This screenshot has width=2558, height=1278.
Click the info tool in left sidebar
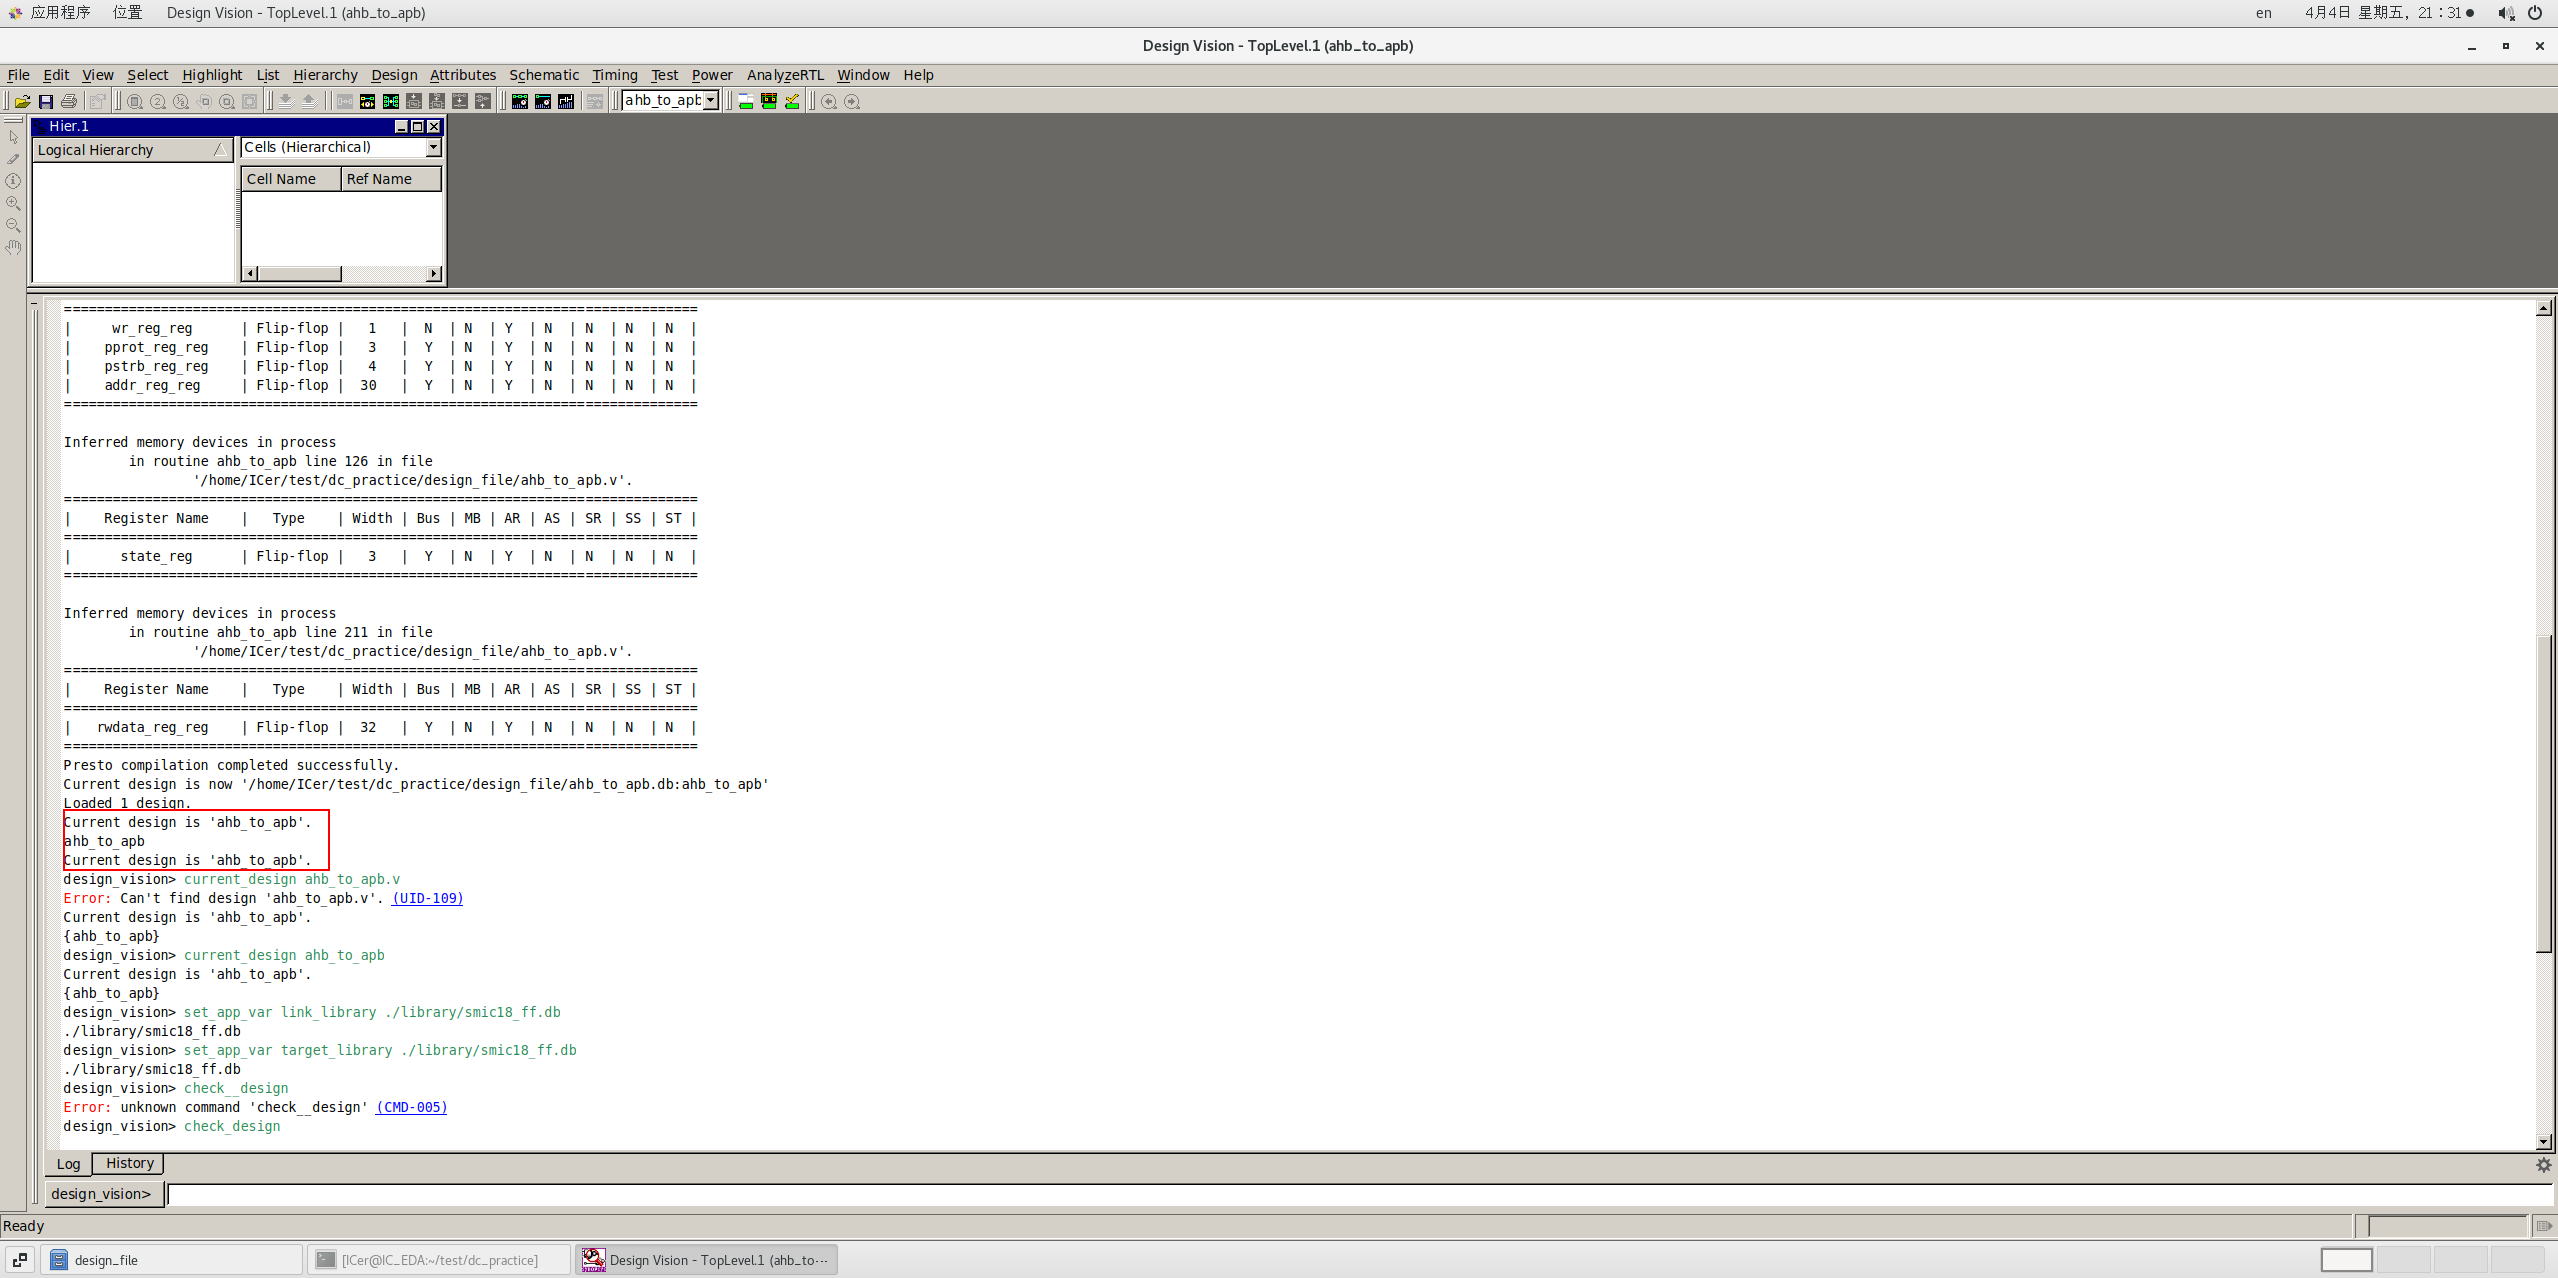coord(13,181)
